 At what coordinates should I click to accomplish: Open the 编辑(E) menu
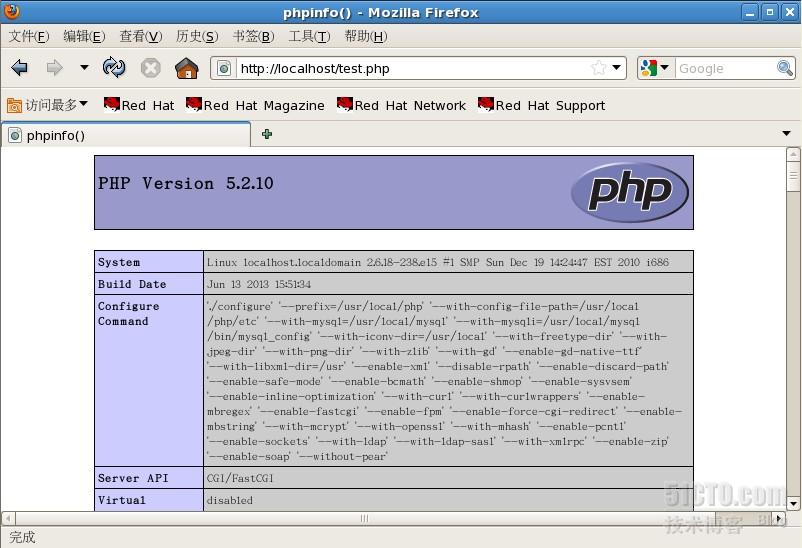84,36
